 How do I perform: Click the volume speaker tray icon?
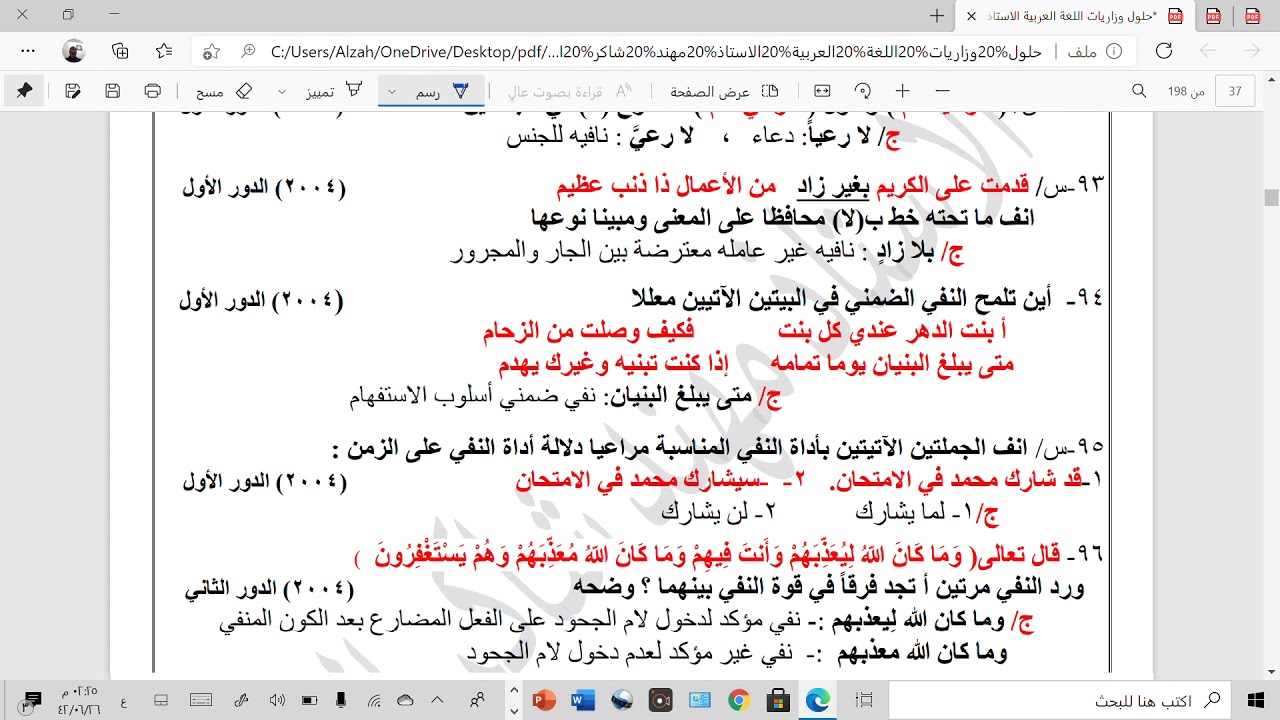(277, 700)
